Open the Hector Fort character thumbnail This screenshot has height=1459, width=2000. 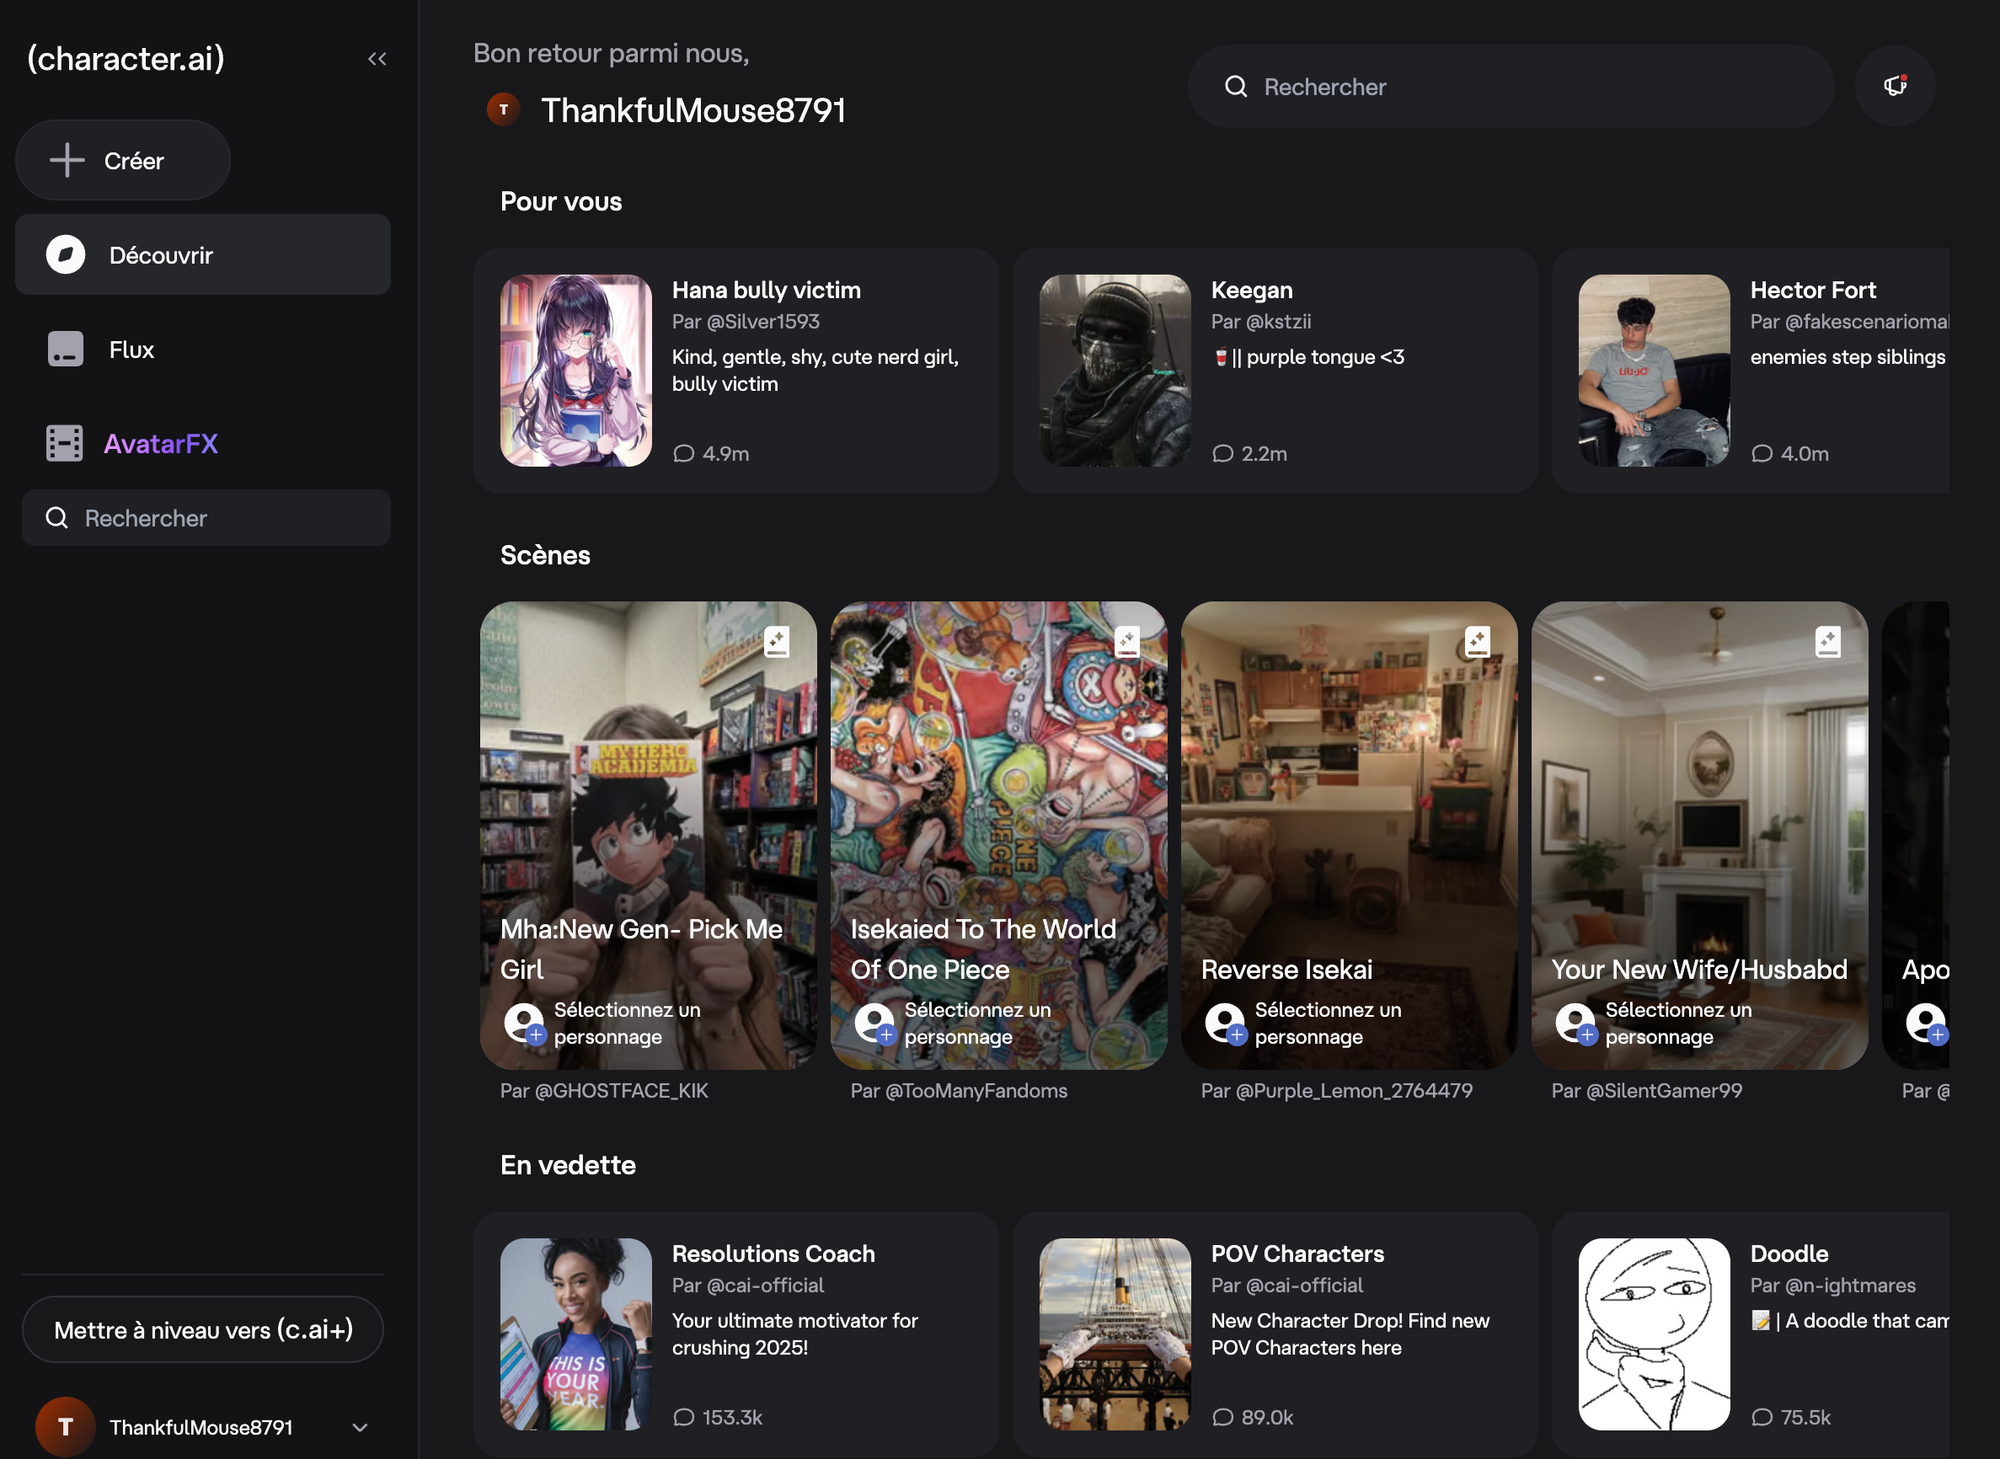1653,369
